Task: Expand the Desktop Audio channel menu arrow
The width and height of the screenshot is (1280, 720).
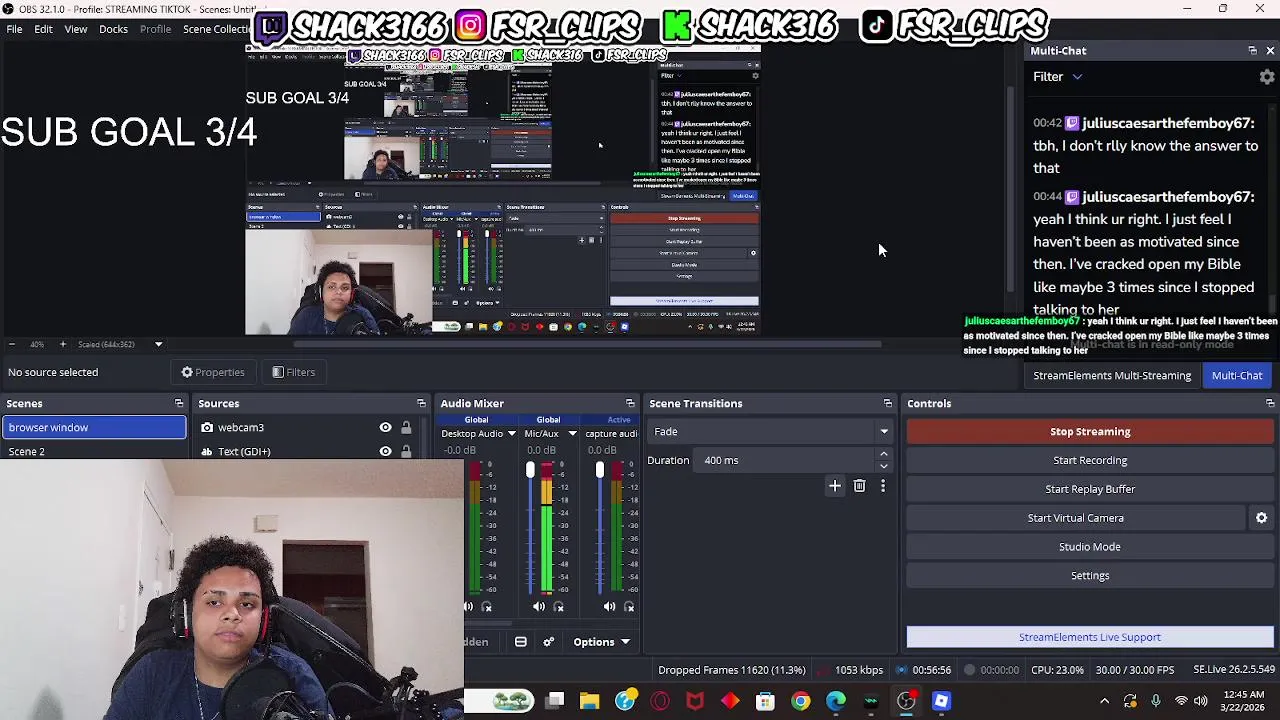Action: coord(511,434)
